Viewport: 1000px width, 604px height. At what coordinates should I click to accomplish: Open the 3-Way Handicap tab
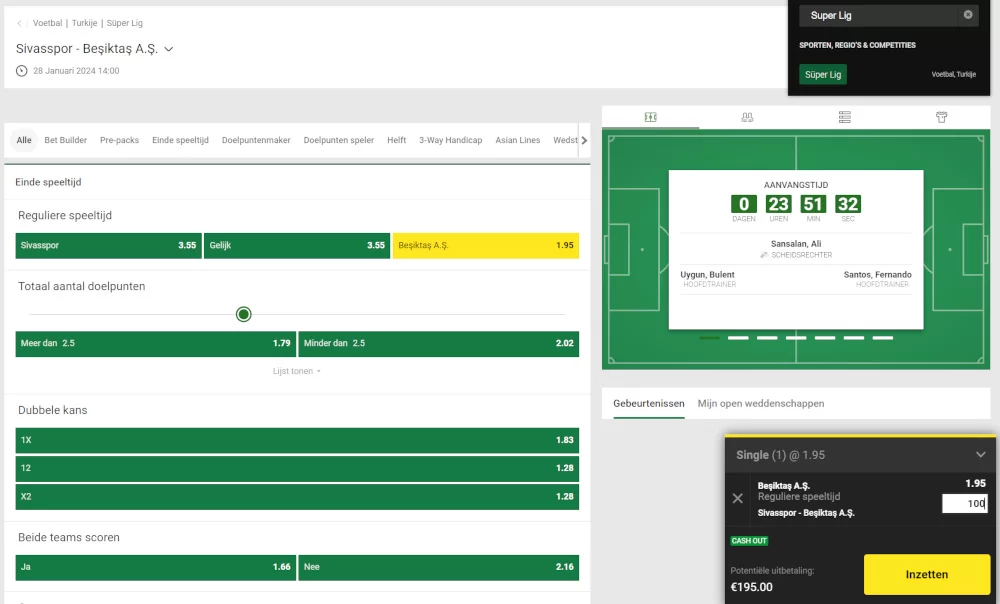tap(450, 140)
